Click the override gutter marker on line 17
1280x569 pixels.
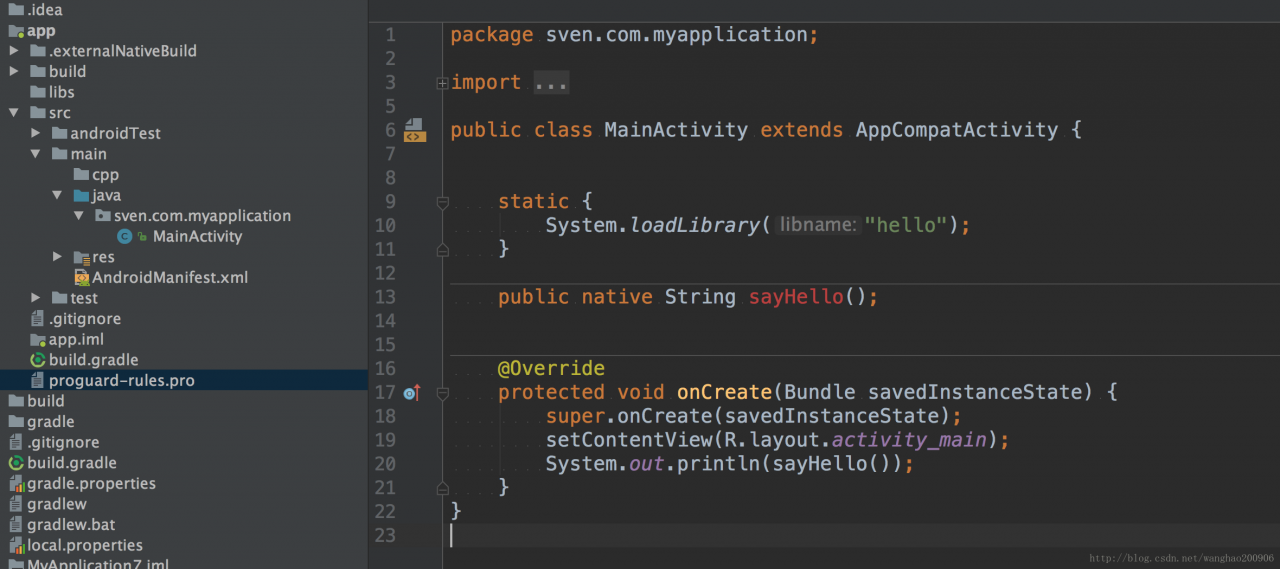[x=411, y=393]
